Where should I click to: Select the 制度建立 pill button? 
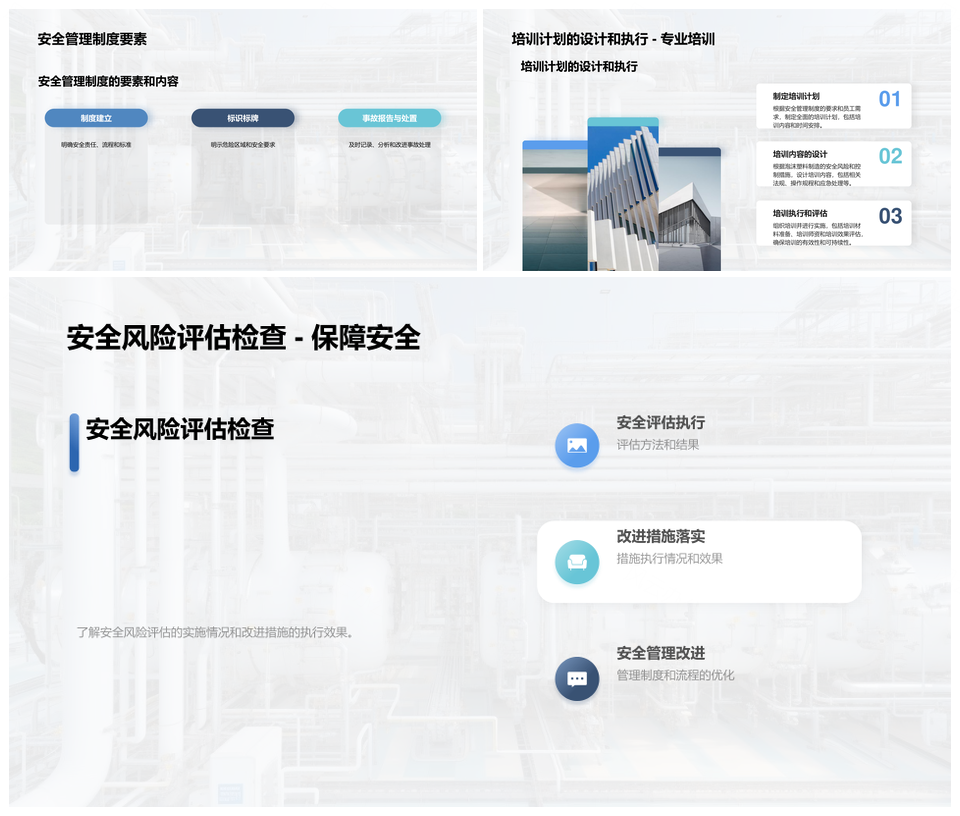pos(96,118)
